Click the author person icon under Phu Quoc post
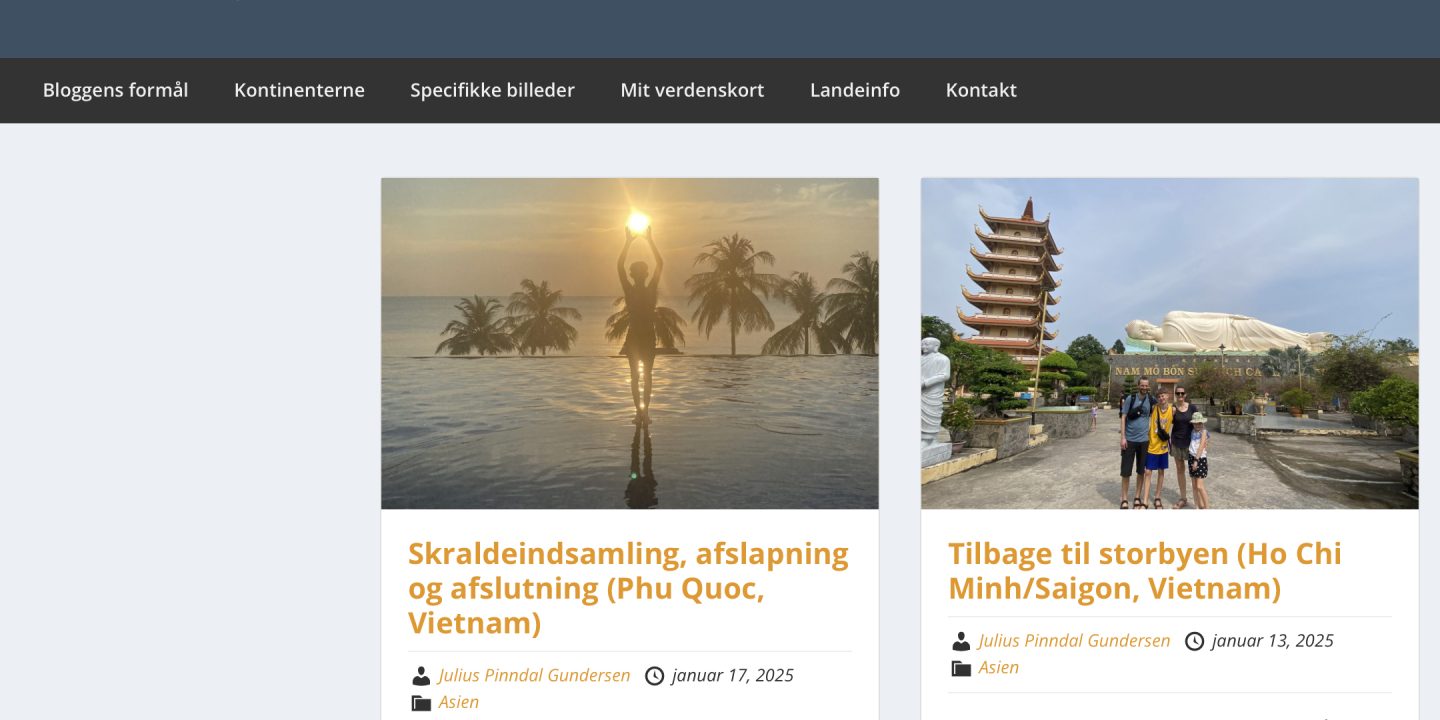The width and height of the screenshot is (1440, 720). 421,676
